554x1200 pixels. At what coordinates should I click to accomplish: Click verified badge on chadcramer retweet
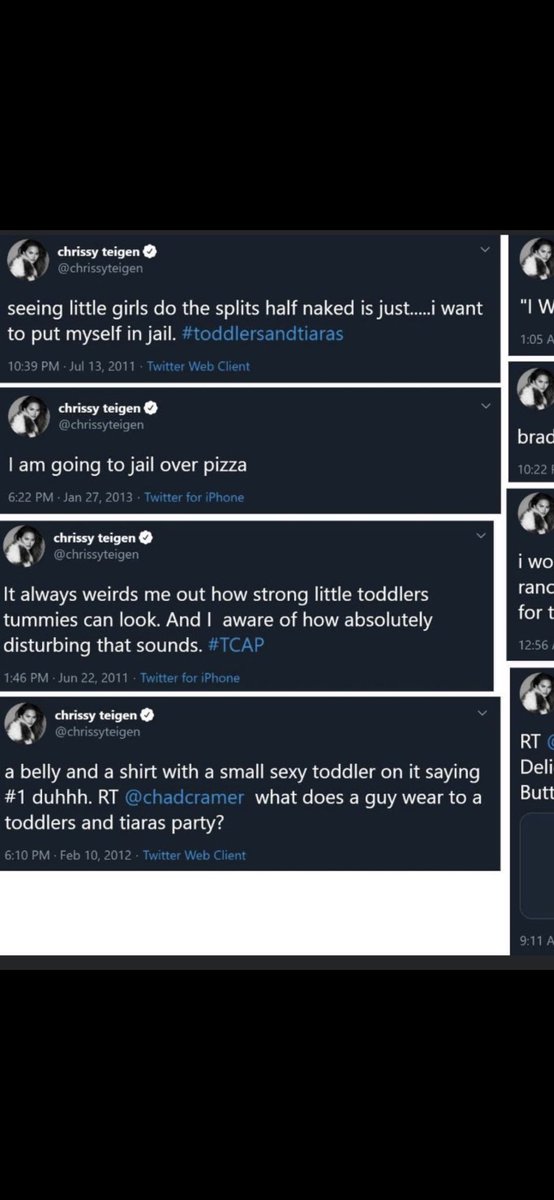coord(147,715)
